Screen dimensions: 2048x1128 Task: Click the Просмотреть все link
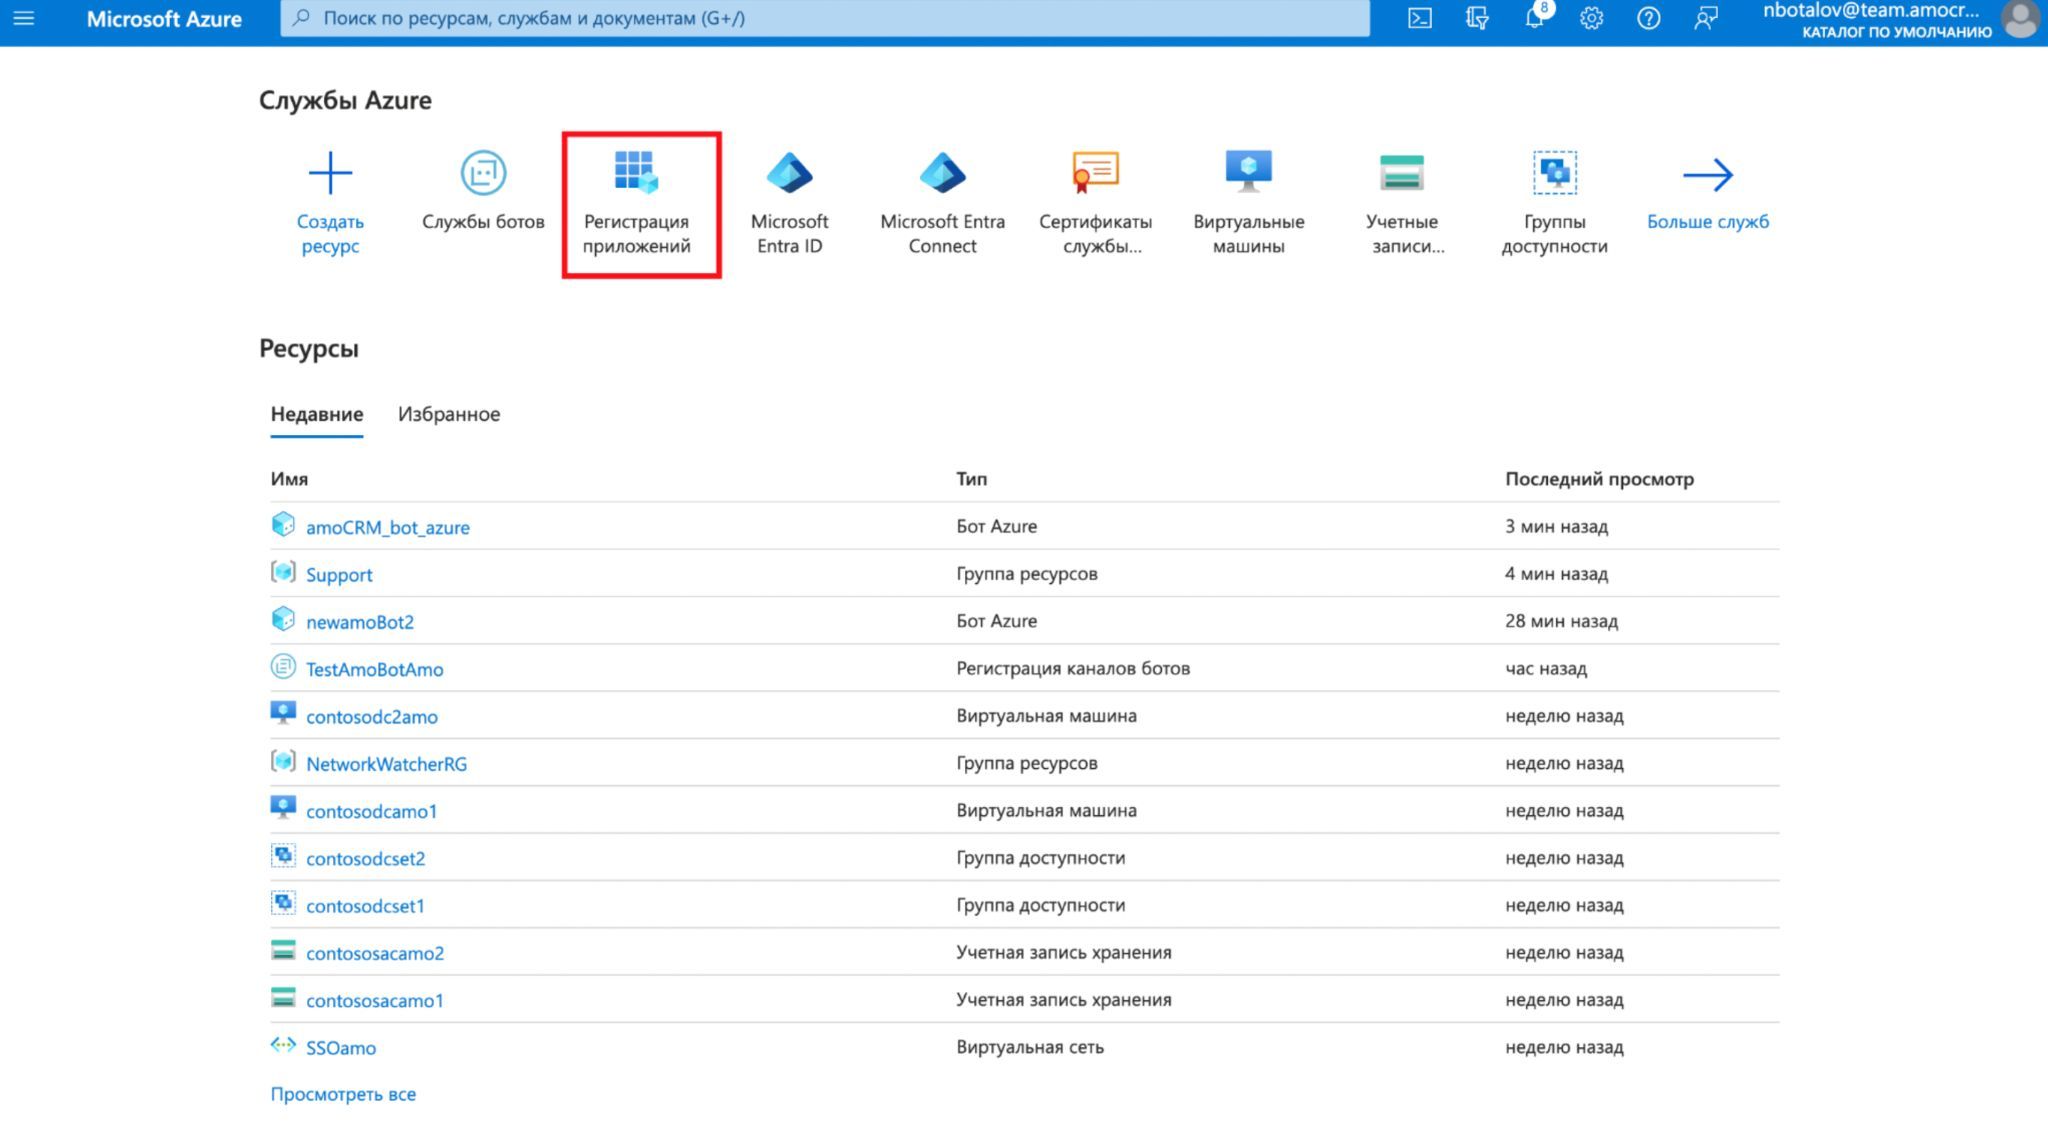[x=343, y=1094]
